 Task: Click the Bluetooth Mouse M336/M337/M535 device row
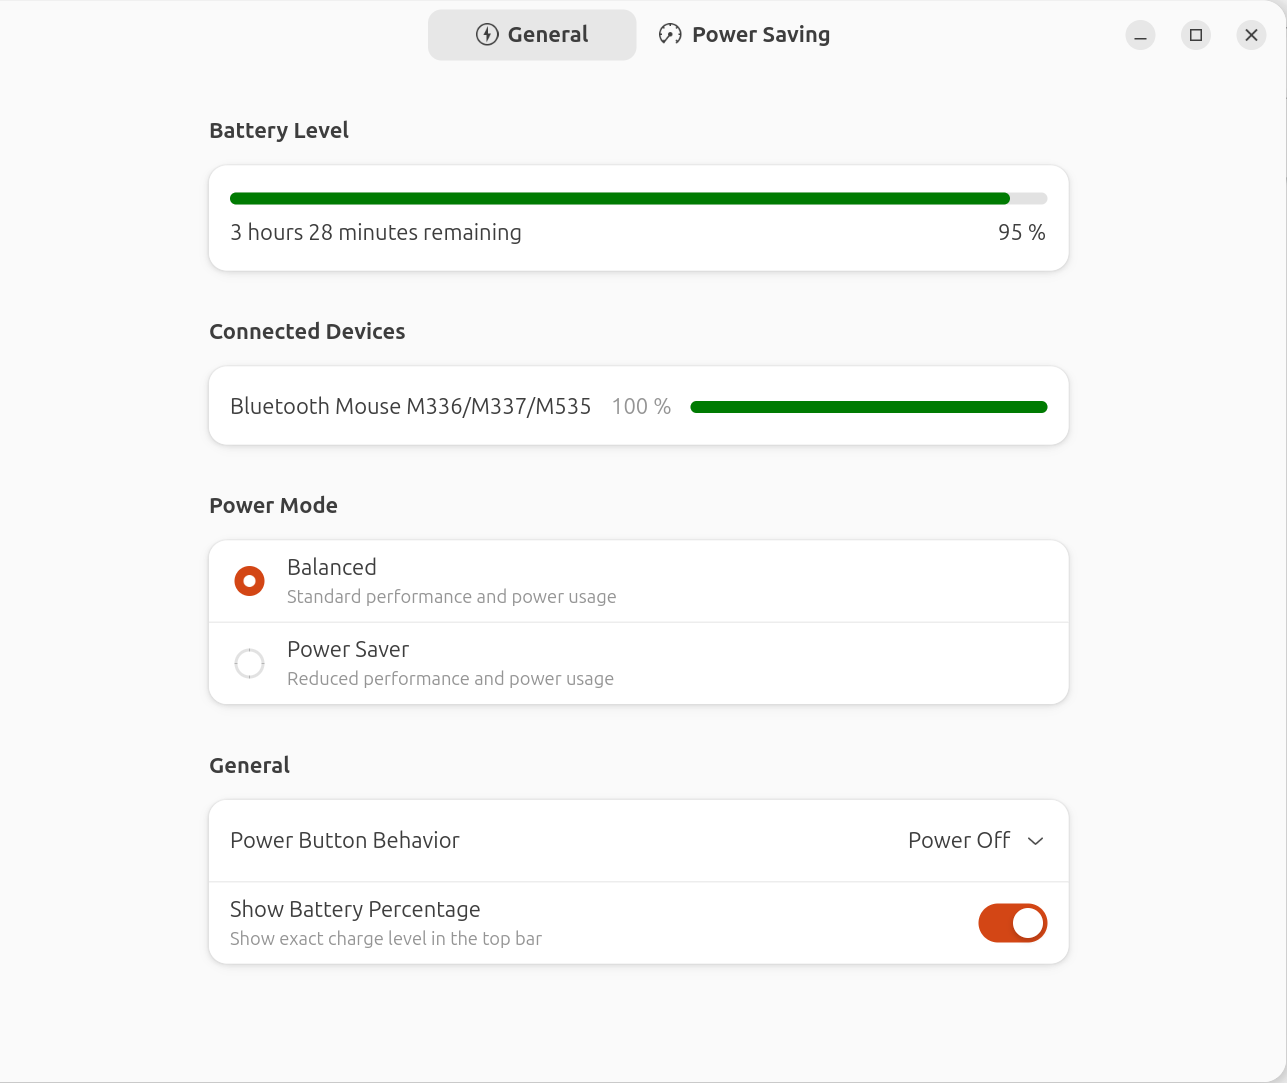tap(410, 406)
